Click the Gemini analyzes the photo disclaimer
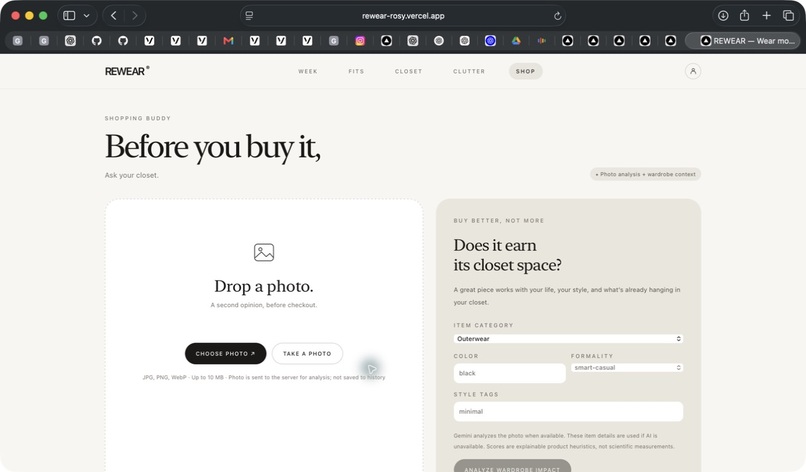 pos(564,441)
